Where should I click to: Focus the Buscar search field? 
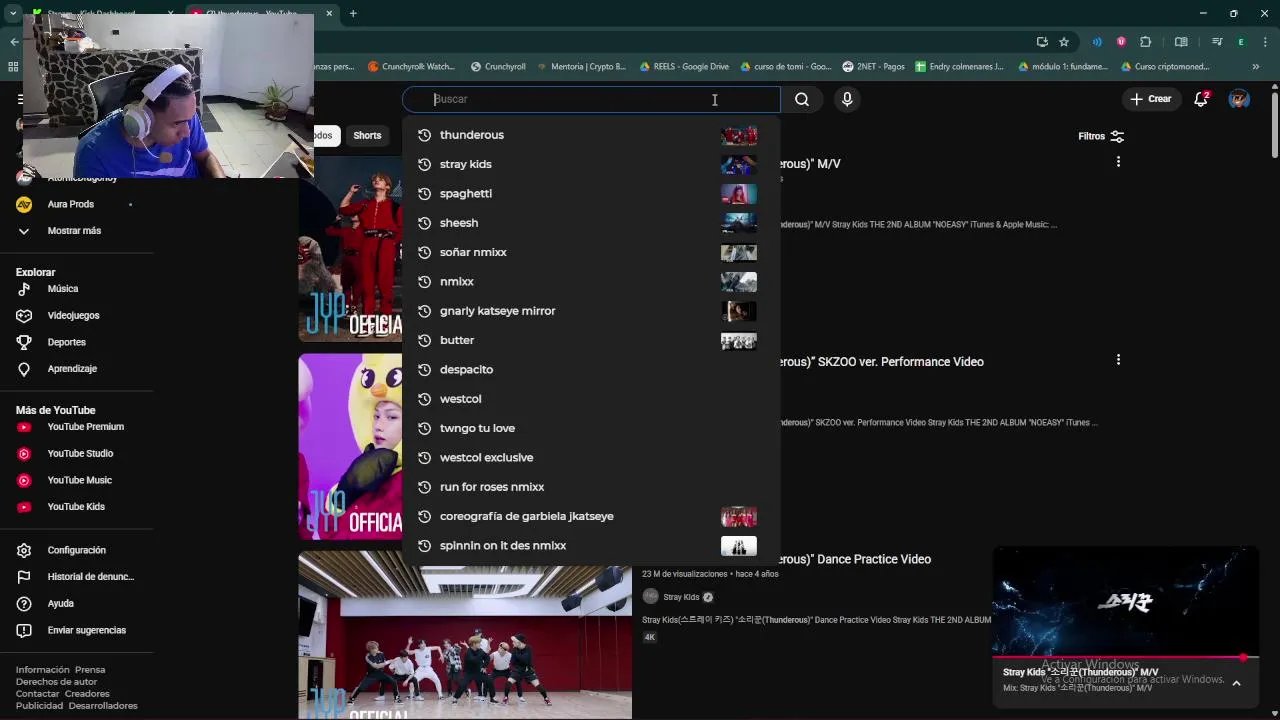591,99
